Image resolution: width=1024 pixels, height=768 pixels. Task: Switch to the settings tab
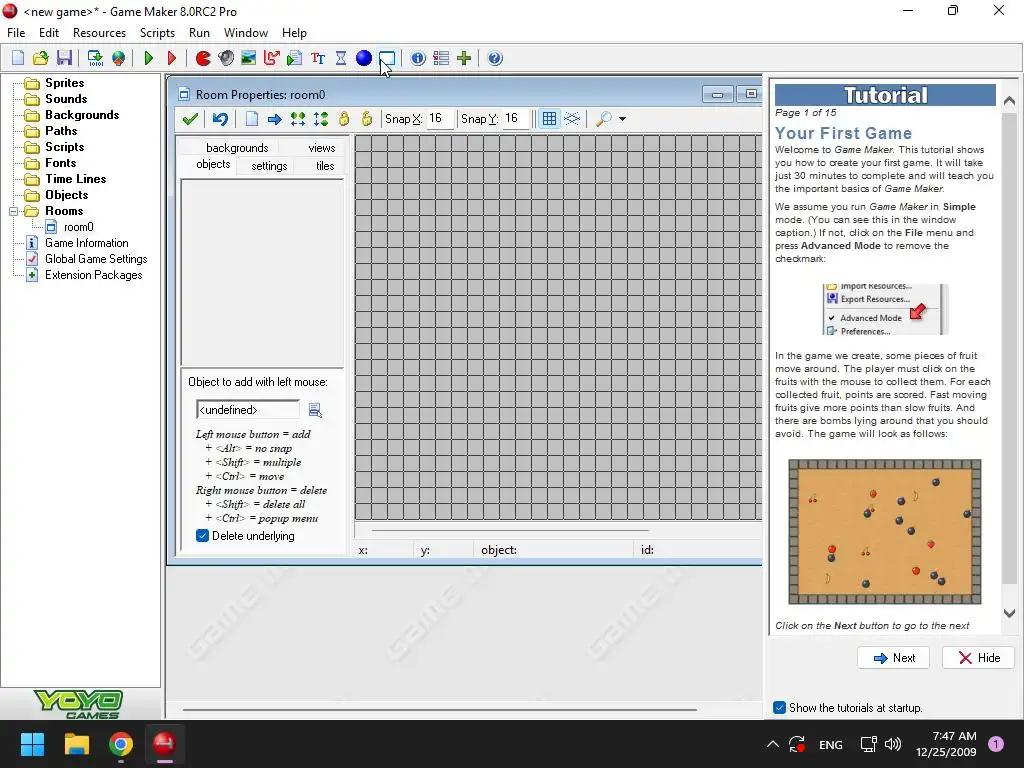tap(269, 166)
